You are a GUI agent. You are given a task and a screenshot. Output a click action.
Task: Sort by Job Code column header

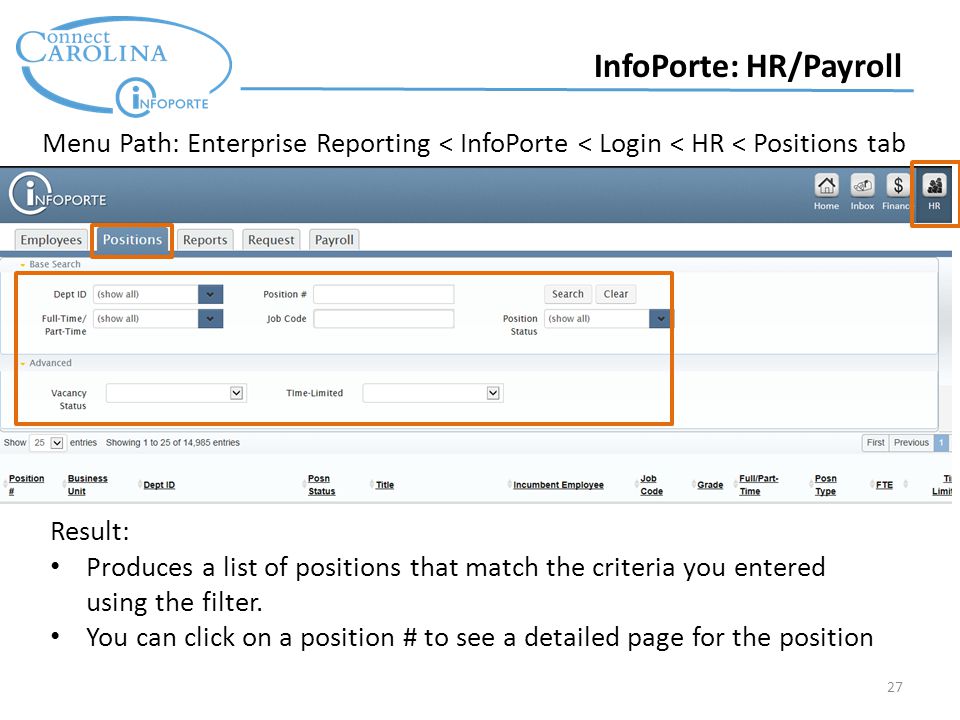(651, 485)
